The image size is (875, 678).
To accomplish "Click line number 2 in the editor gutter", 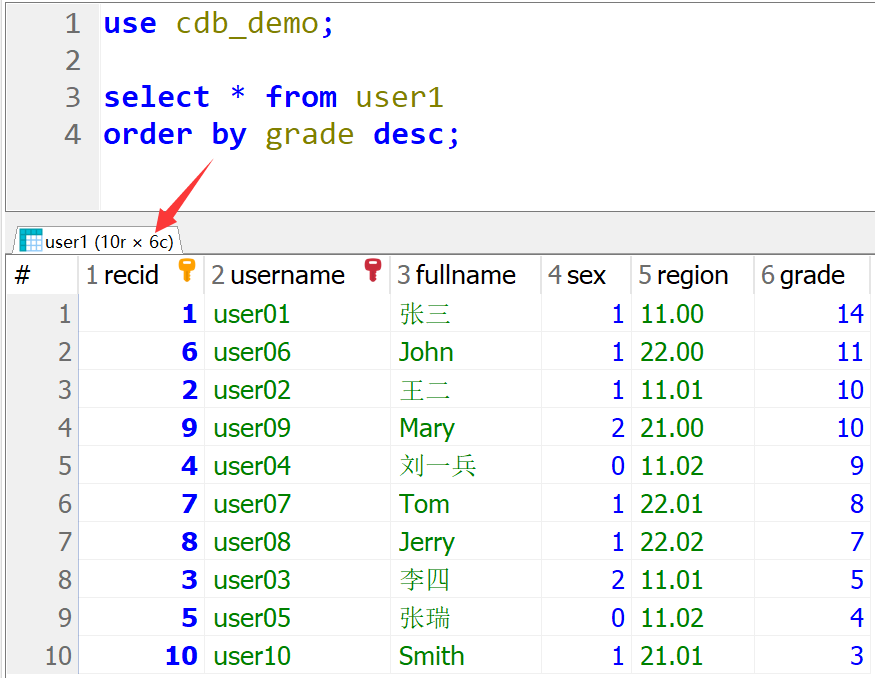I will coord(72,61).
